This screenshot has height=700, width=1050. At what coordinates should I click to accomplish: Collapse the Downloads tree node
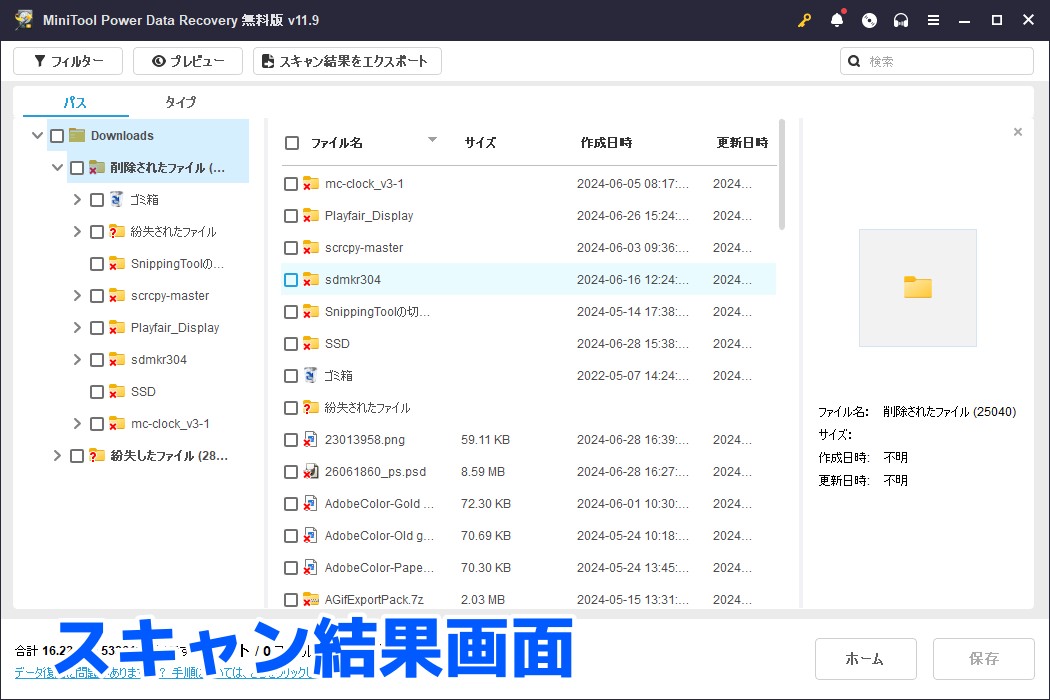coord(38,135)
